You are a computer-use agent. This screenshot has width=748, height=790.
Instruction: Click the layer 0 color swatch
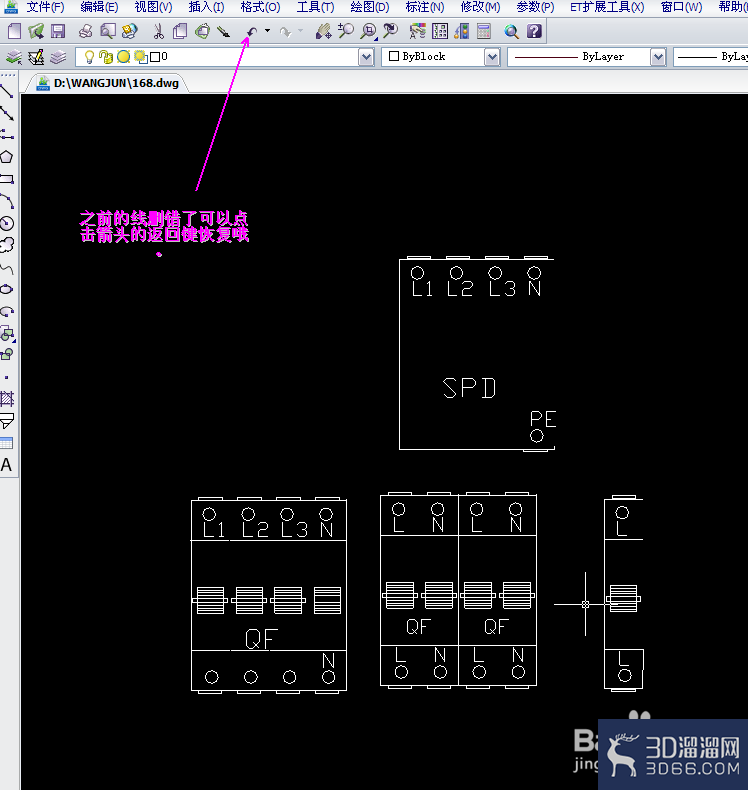point(155,57)
